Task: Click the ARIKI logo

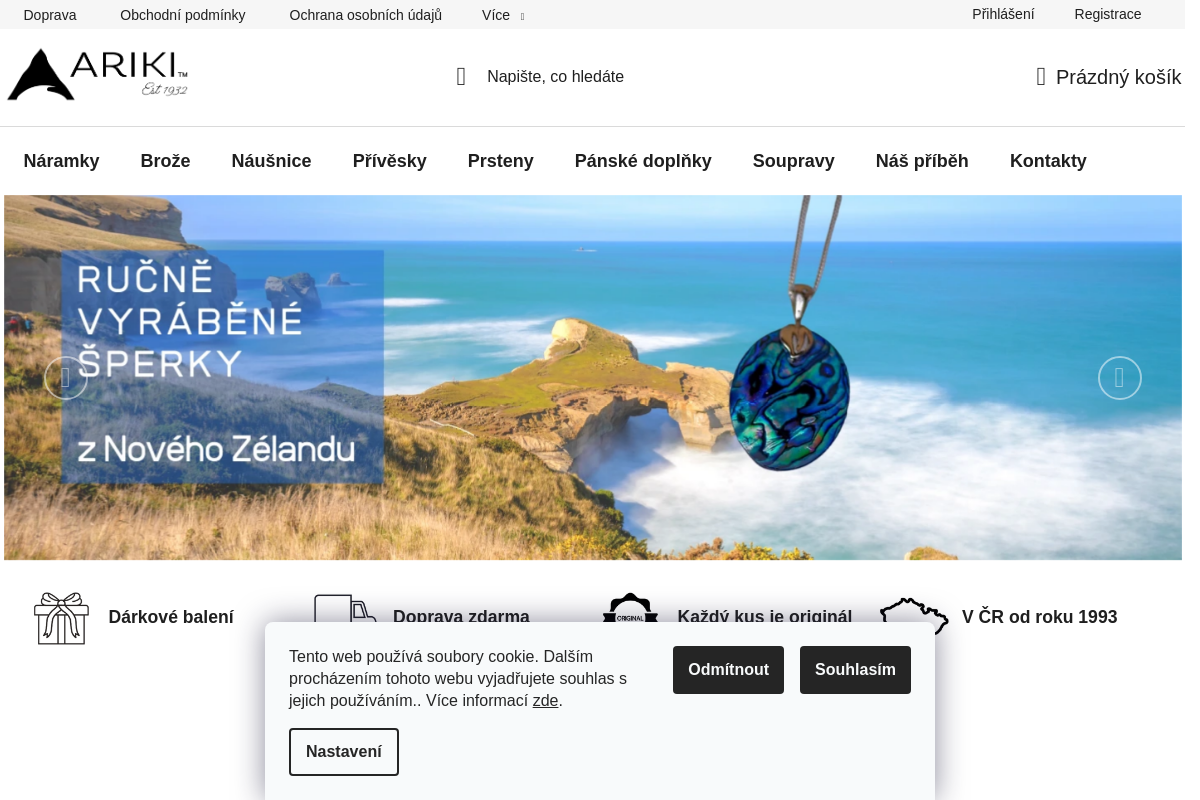Action: pyautogui.click(x=97, y=74)
